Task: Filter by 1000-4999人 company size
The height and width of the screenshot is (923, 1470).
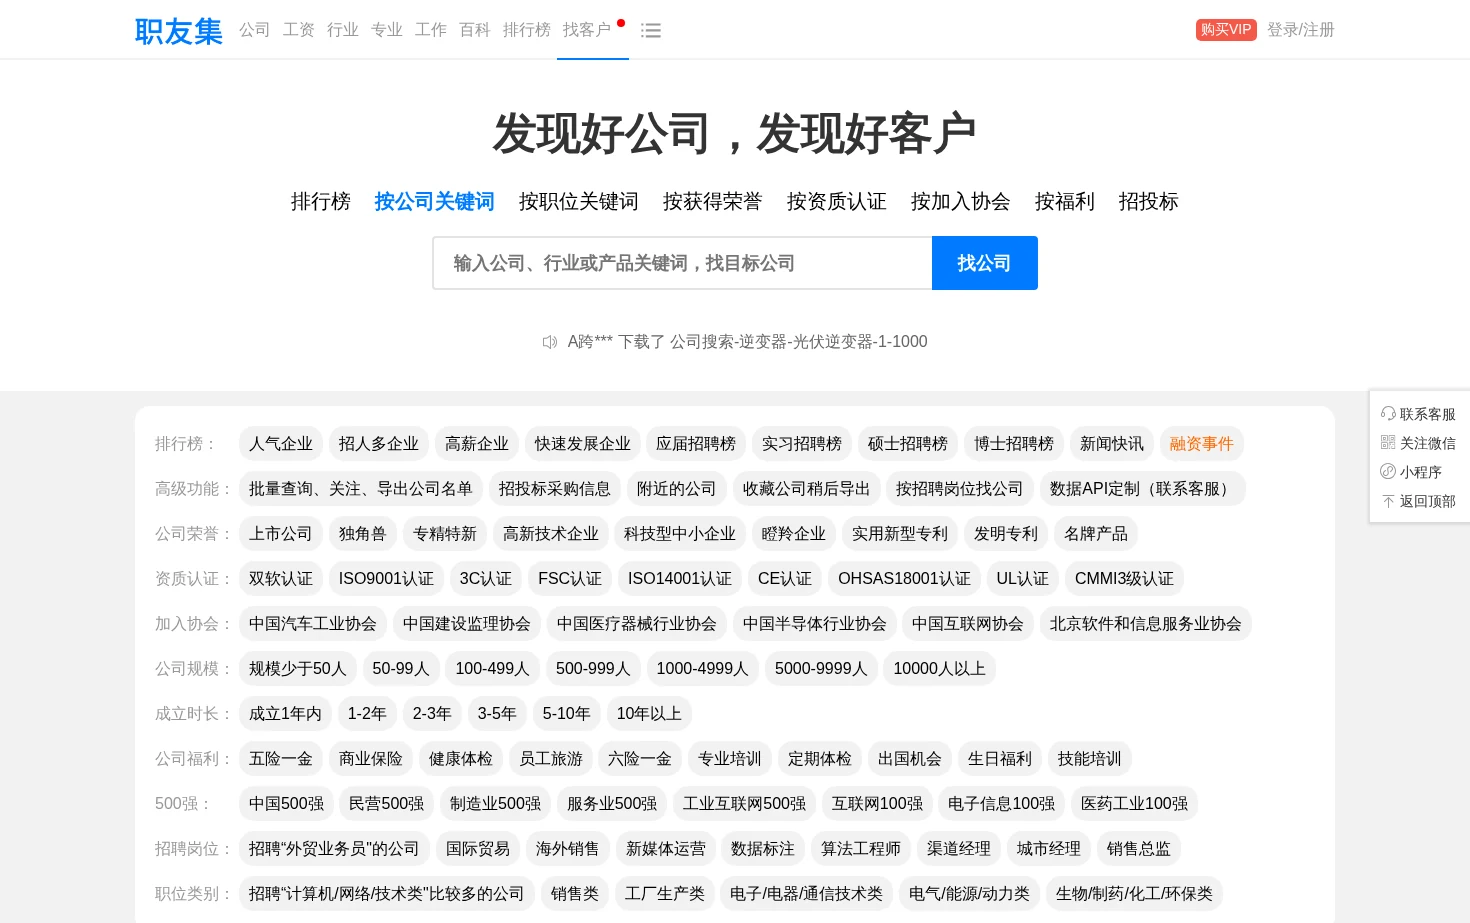Action: (x=703, y=669)
